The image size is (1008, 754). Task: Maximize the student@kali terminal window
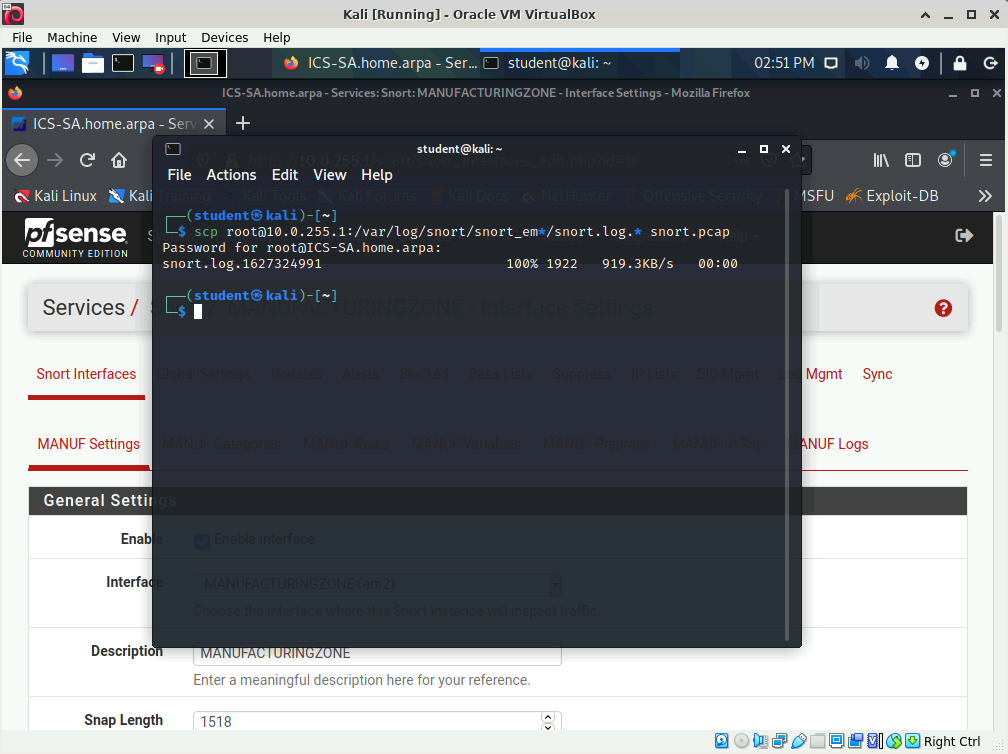click(x=764, y=149)
